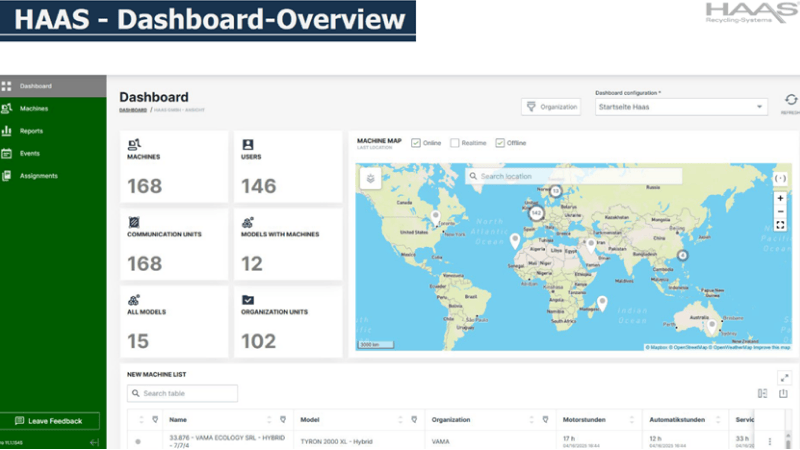
Task: Open the map layers selector icon
Action: (x=372, y=178)
